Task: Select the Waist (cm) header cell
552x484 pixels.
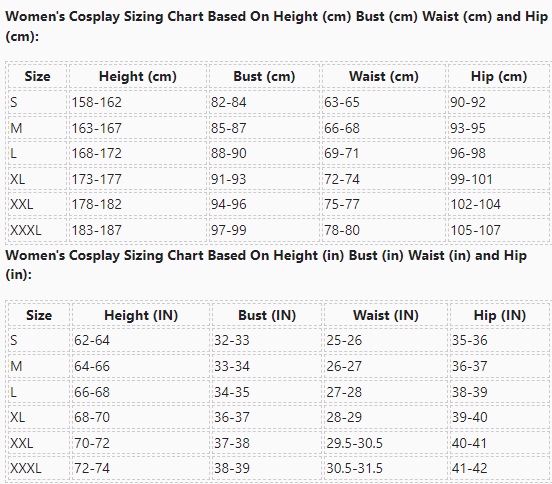Action: point(384,76)
